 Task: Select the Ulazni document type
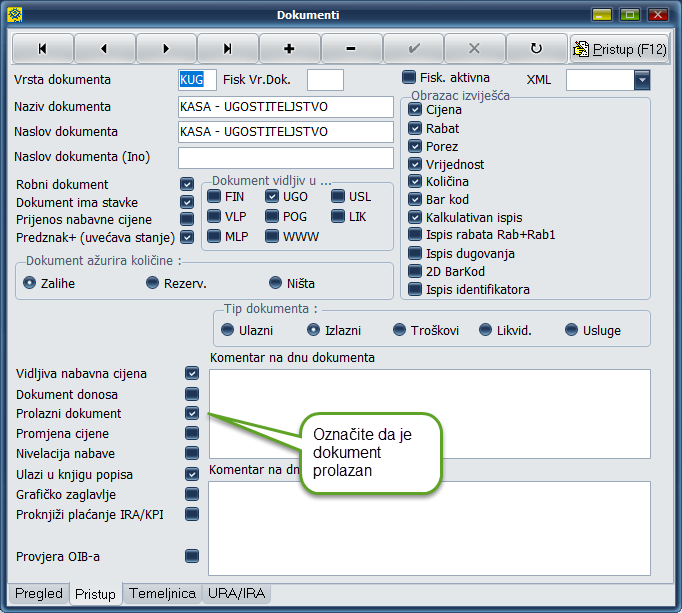click(x=228, y=330)
